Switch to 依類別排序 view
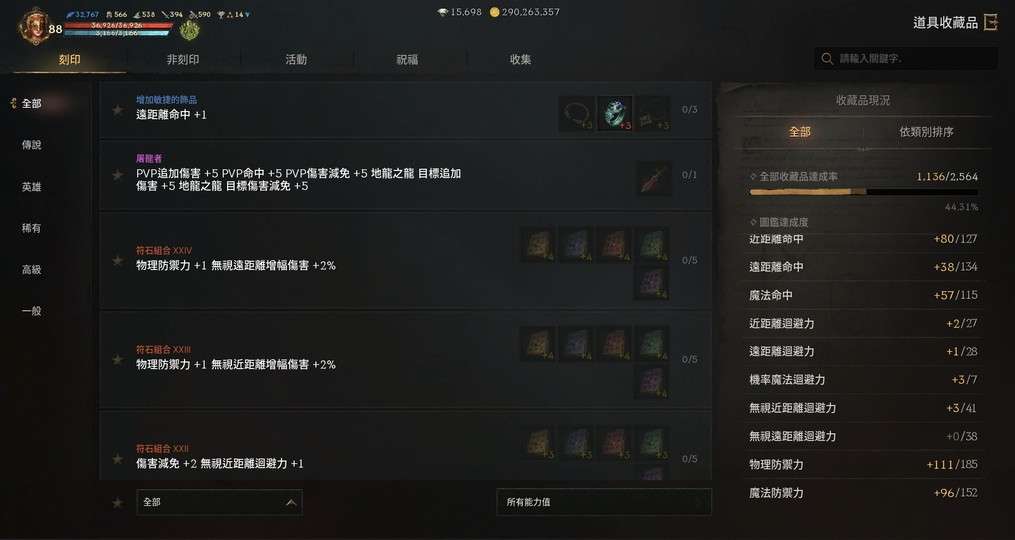The width and height of the screenshot is (1015, 540). pyautogui.click(x=926, y=132)
